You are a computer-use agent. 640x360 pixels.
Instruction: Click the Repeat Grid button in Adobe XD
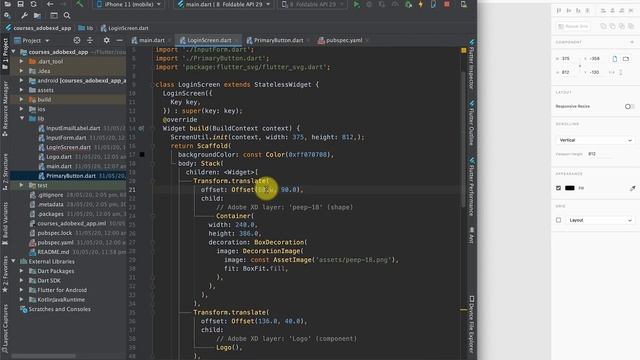pos(572,26)
